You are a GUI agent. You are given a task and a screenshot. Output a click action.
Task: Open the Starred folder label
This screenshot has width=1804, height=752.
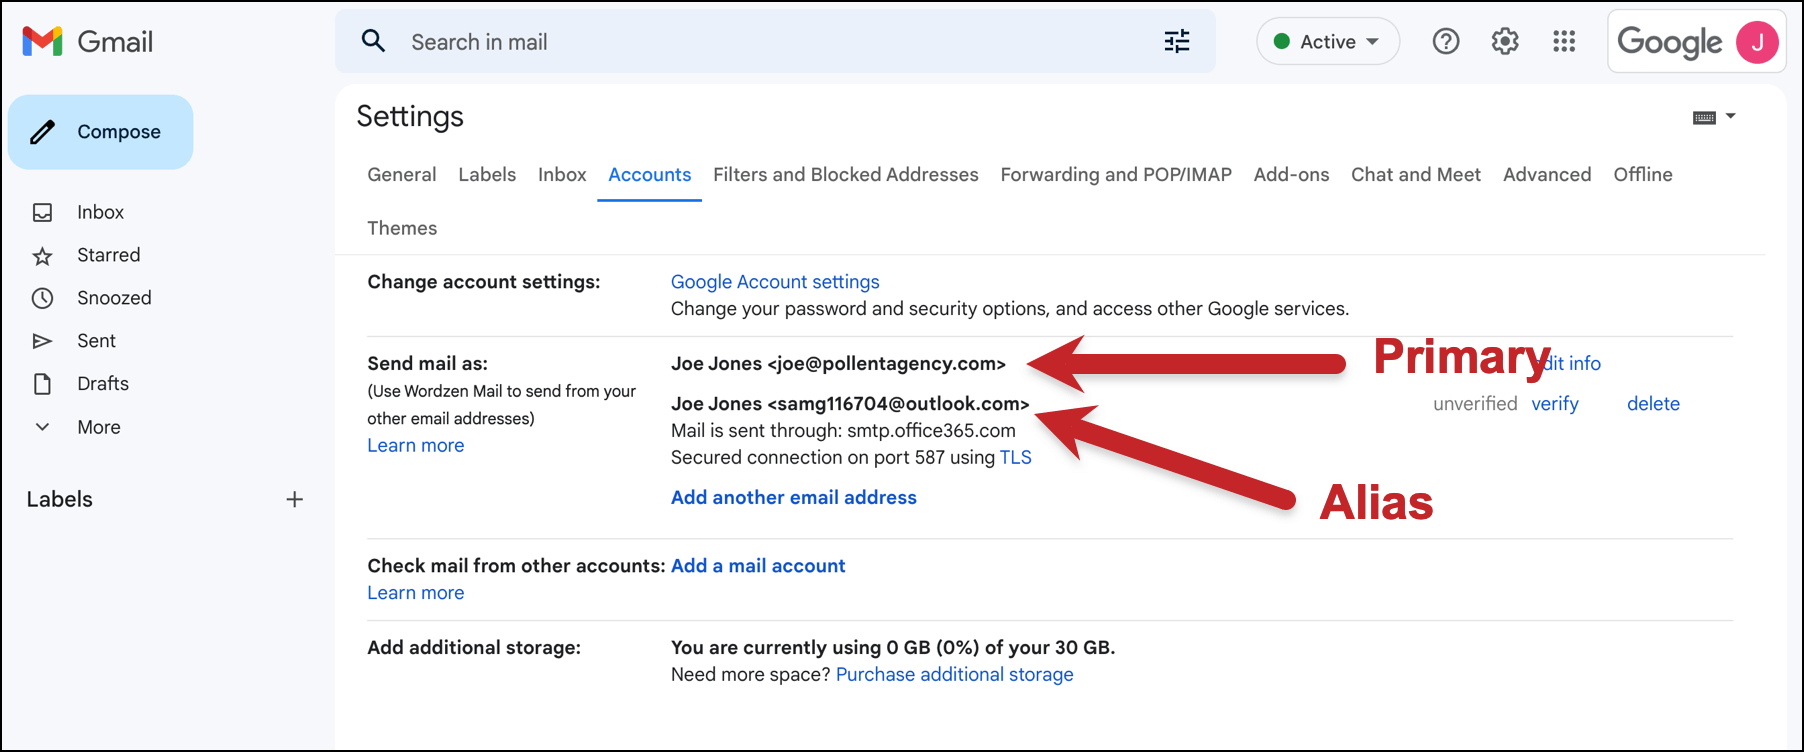coord(109,255)
